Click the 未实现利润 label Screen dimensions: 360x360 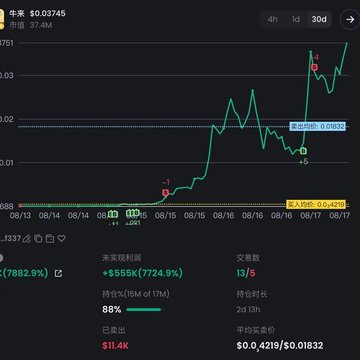point(122,258)
